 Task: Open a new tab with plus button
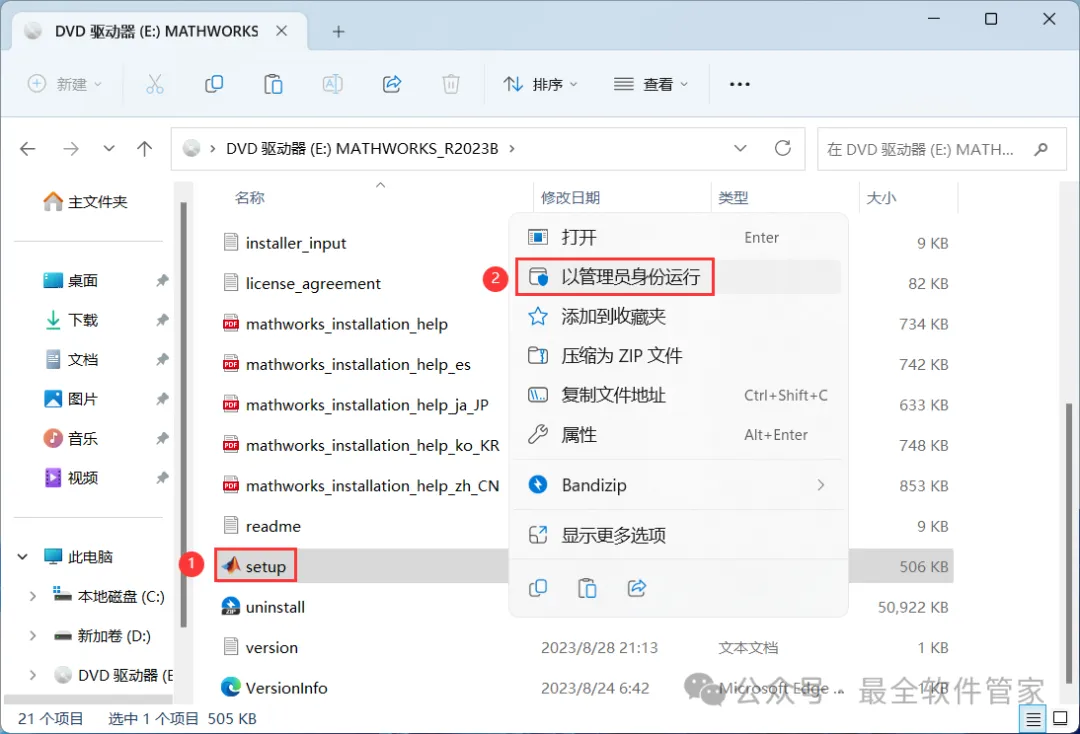338,31
